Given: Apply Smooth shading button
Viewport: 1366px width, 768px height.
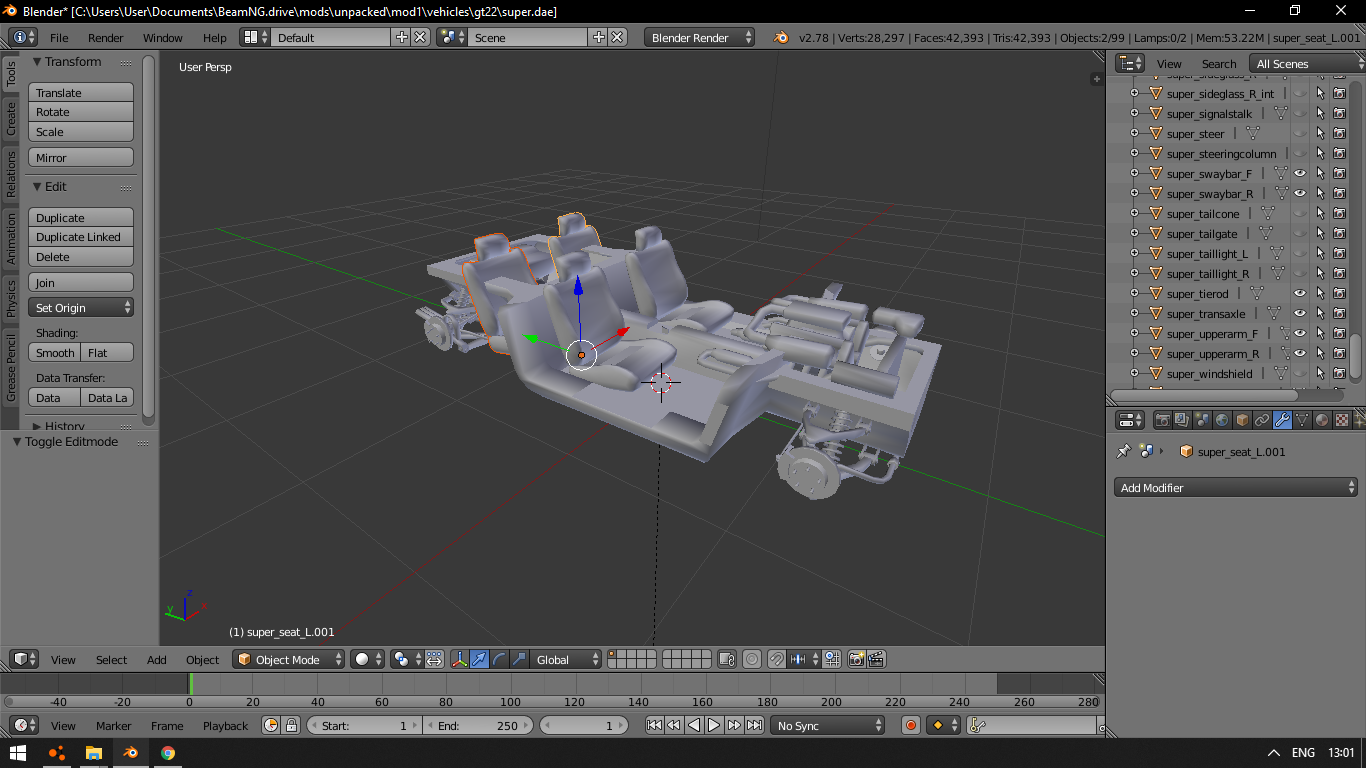Looking at the screenshot, I should (x=55, y=352).
